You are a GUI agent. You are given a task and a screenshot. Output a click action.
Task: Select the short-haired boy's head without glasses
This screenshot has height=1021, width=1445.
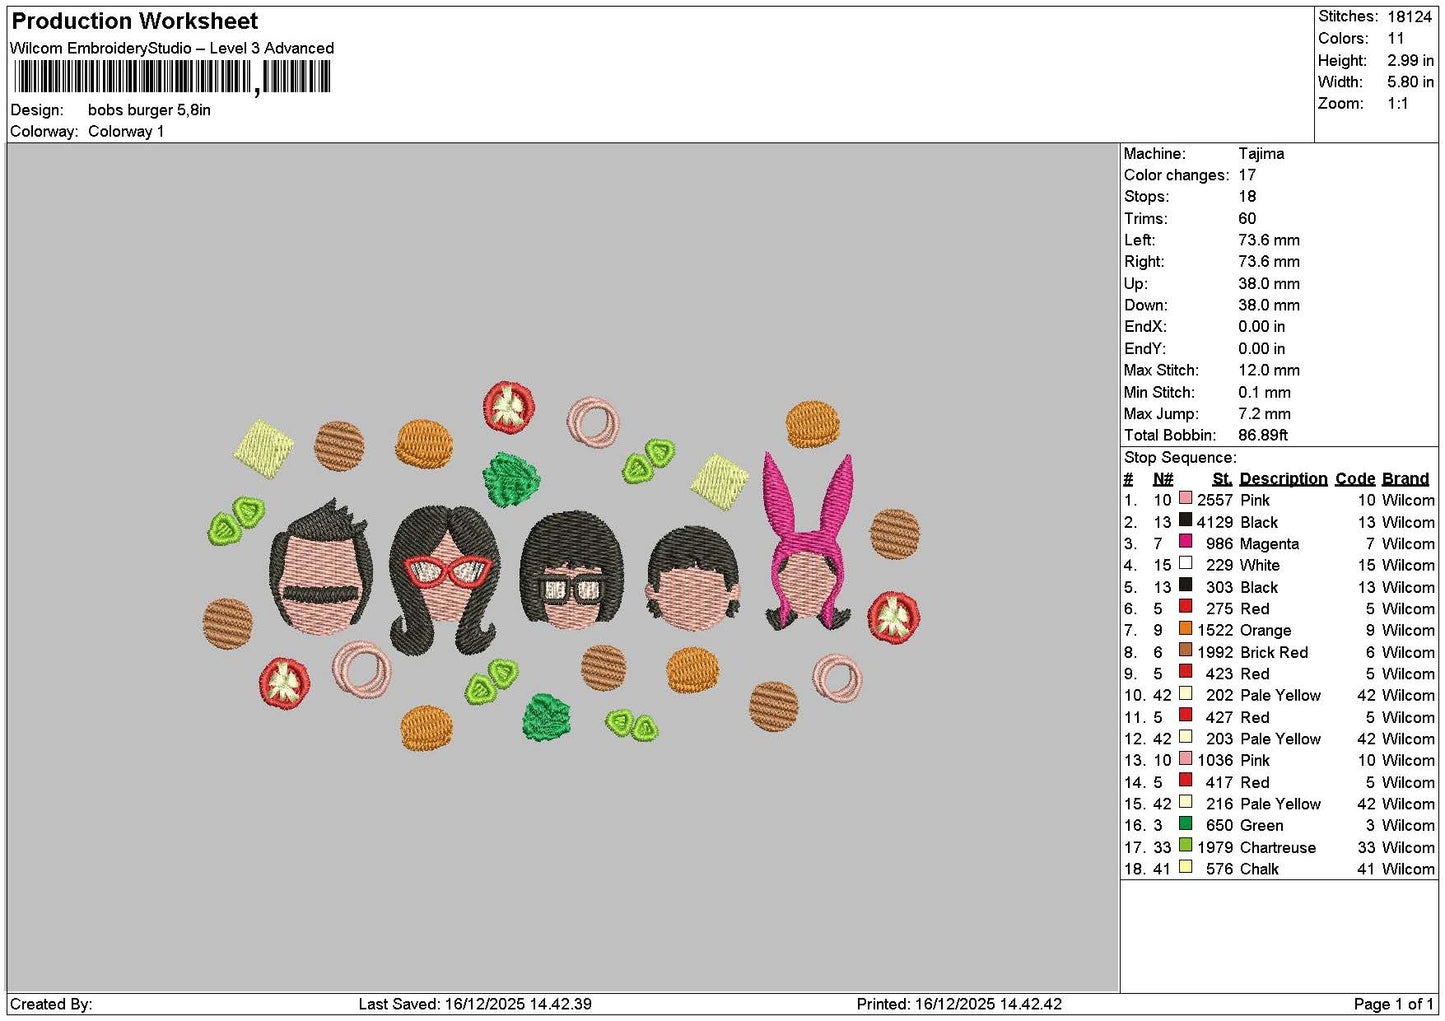click(694, 579)
